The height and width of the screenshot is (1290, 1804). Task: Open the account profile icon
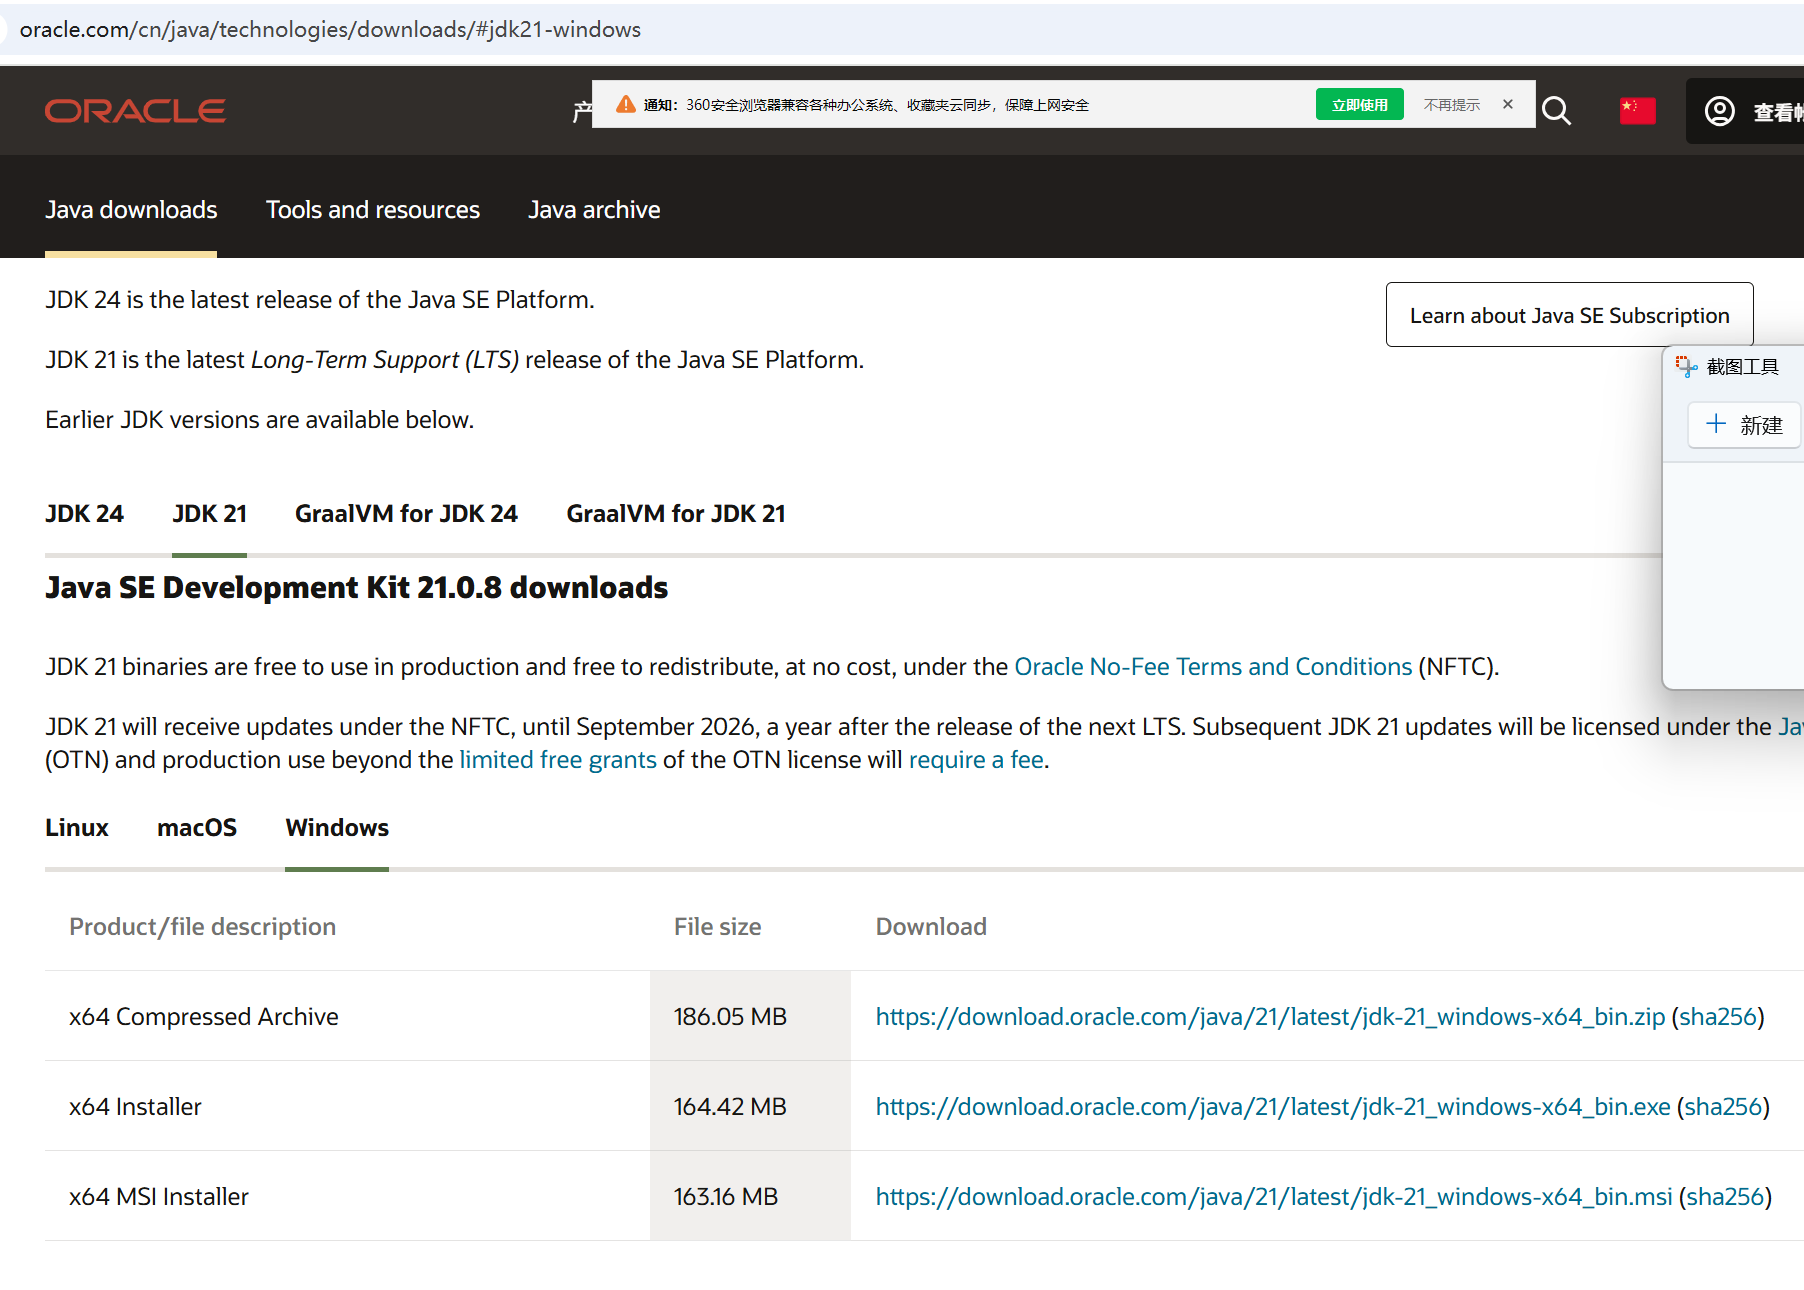pos(1720,111)
